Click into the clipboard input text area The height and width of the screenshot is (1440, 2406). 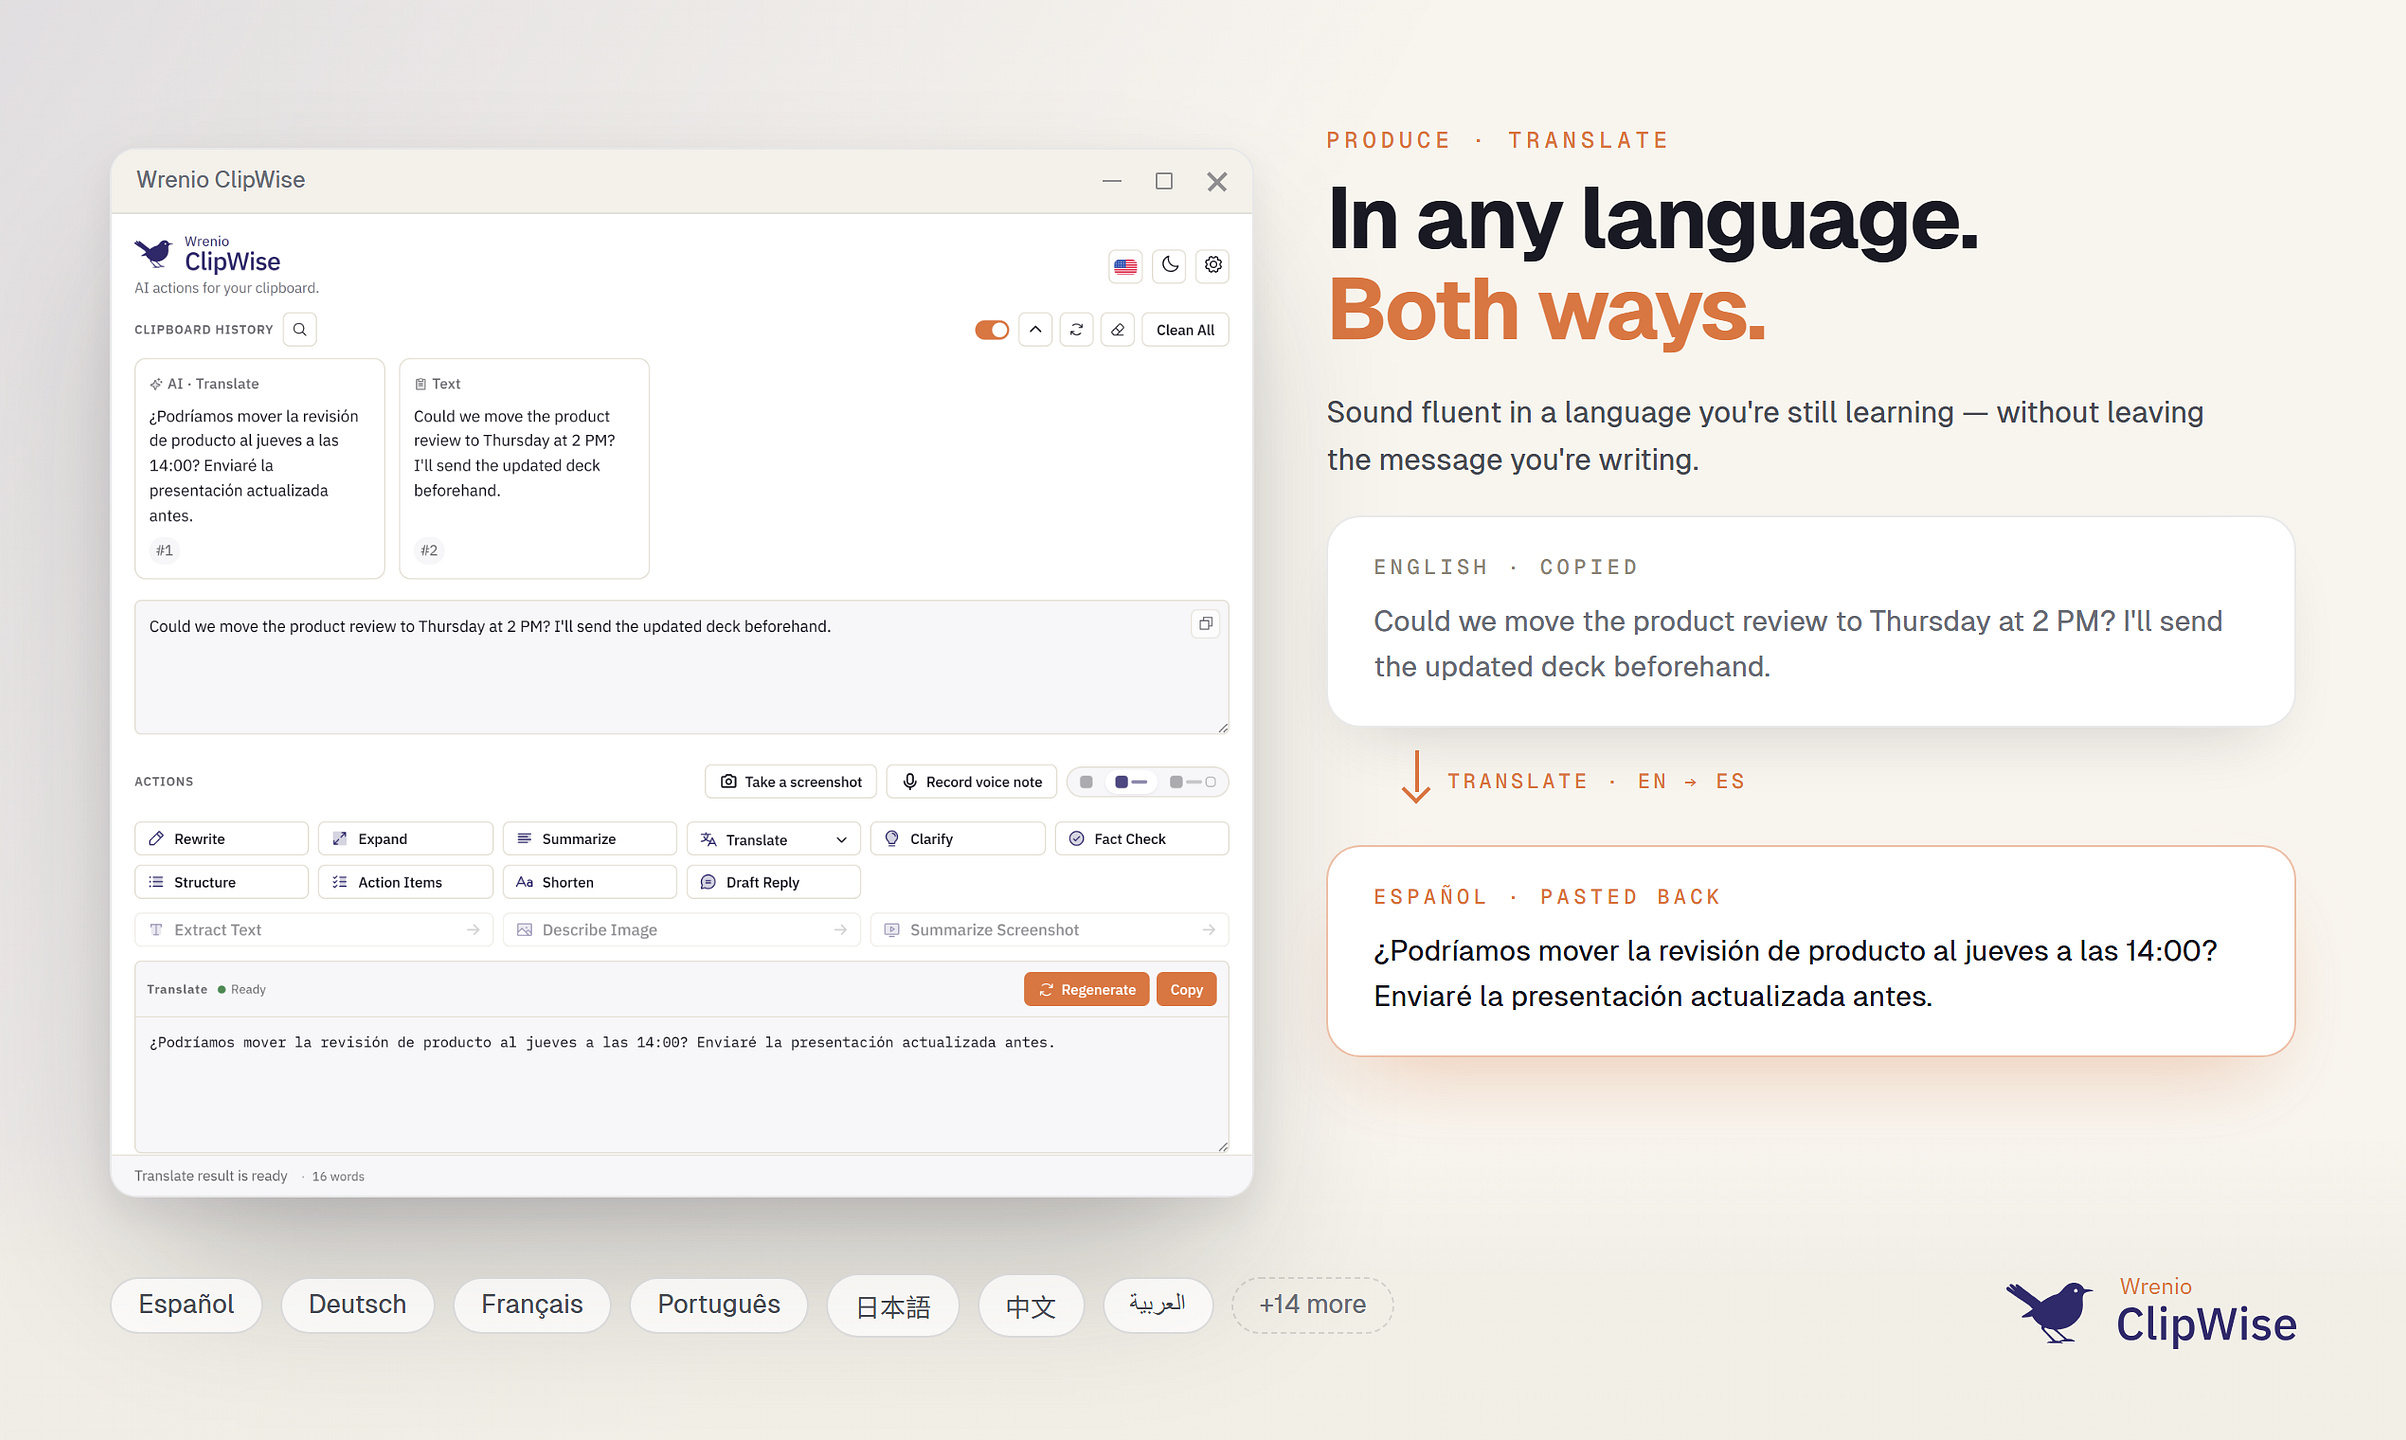click(x=682, y=667)
